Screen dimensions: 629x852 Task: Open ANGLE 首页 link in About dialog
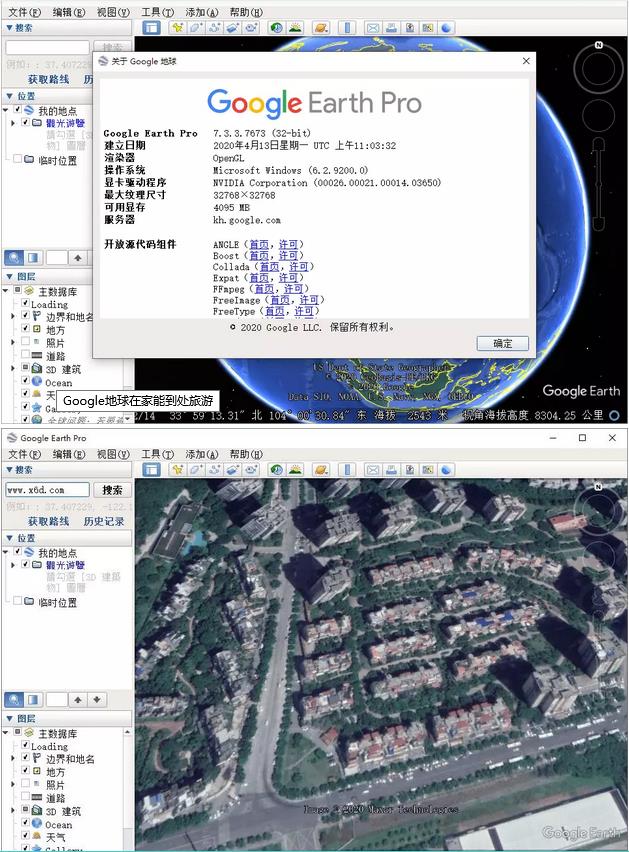click(x=259, y=245)
